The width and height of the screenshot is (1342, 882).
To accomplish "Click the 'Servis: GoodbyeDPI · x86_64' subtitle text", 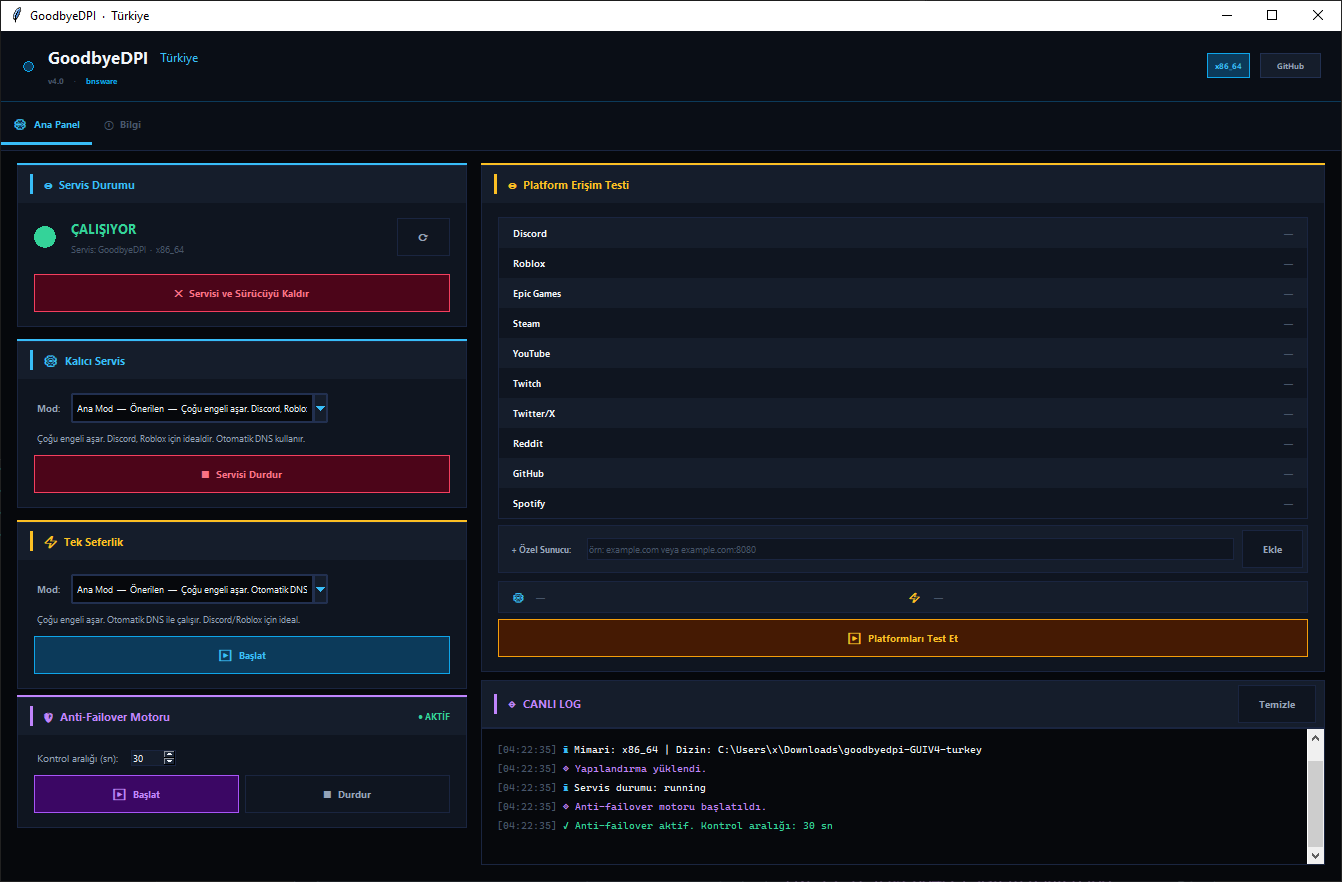I will point(127,250).
